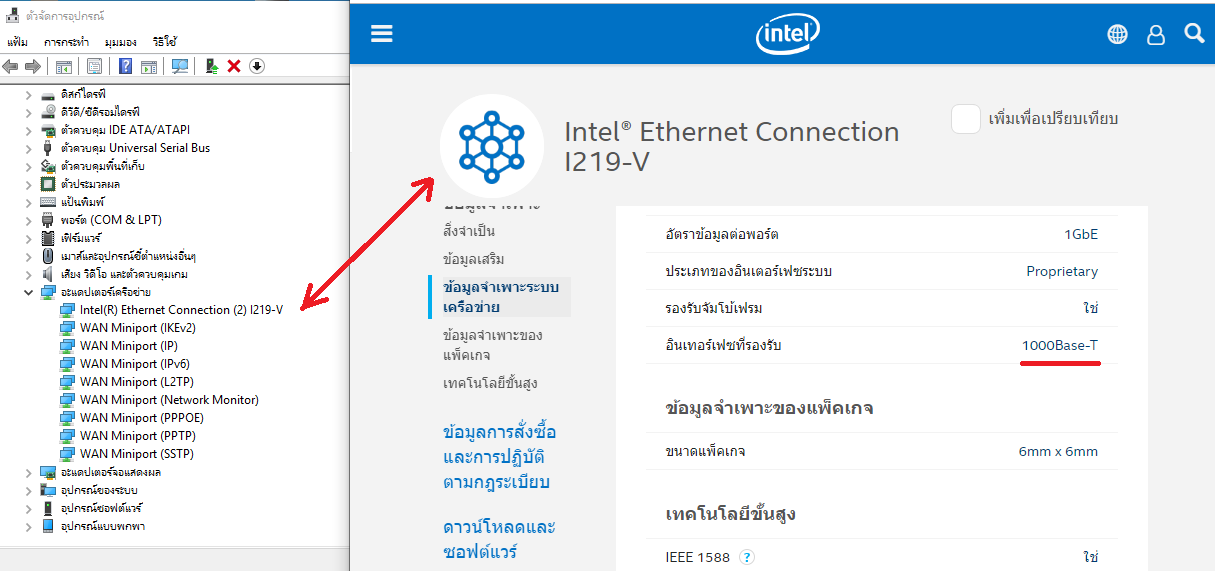Click the Intel logo in header

coord(787,33)
